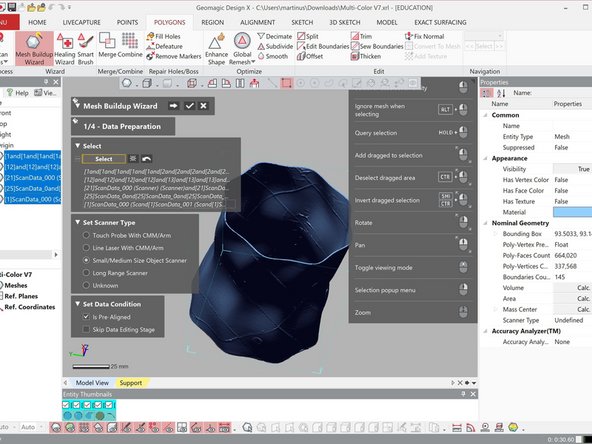This screenshot has height=444, width=592.
Task: Click Sew Boundaries
Action: tap(377, 46)
